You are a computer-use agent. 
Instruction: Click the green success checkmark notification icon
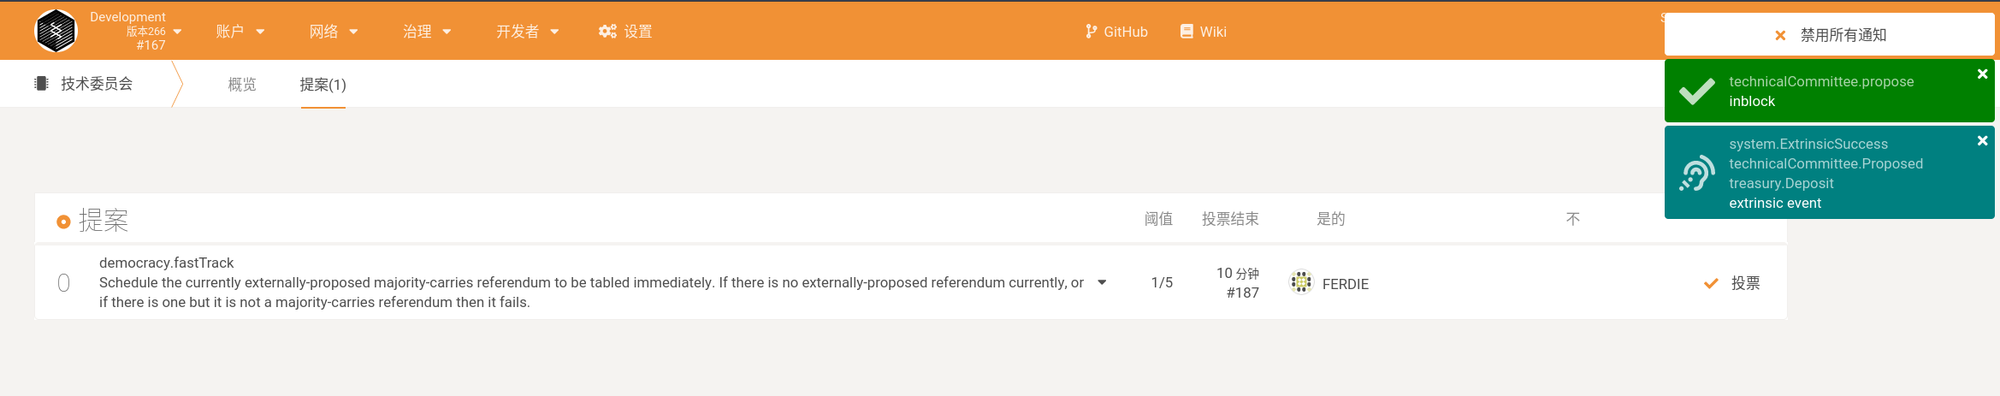coord(1697,91)
